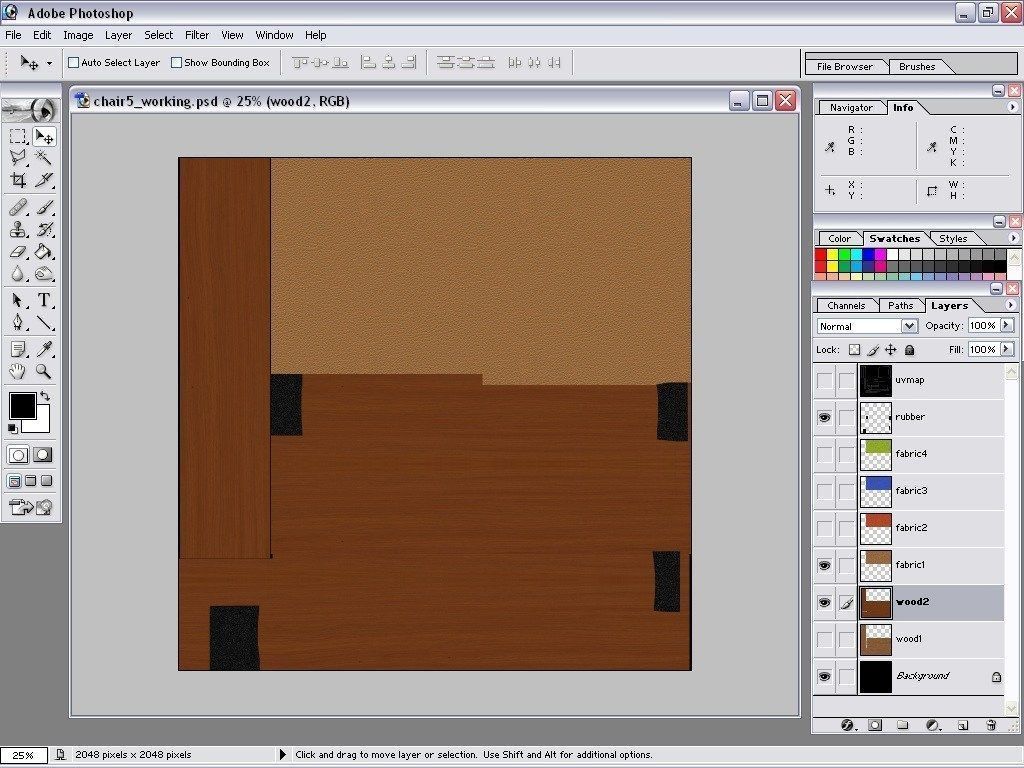Open the Layer menu
Viewport: 1024px width, 768px height.
coord(118,35)
